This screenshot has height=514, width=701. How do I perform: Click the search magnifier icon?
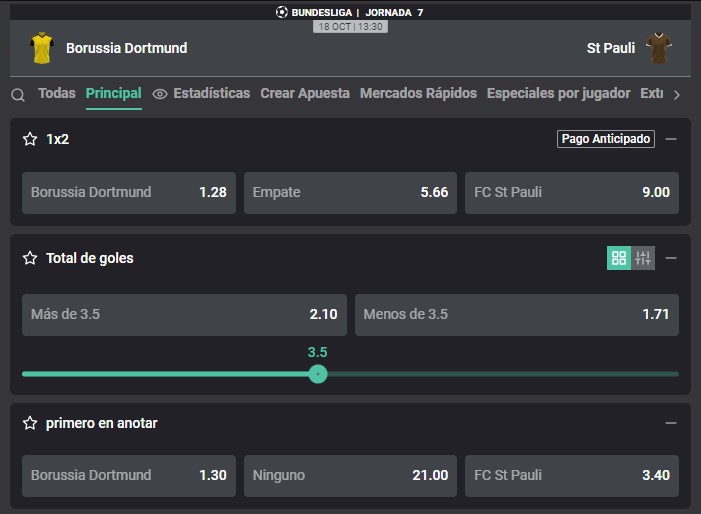pyautogui.click(x=18, y=95)
